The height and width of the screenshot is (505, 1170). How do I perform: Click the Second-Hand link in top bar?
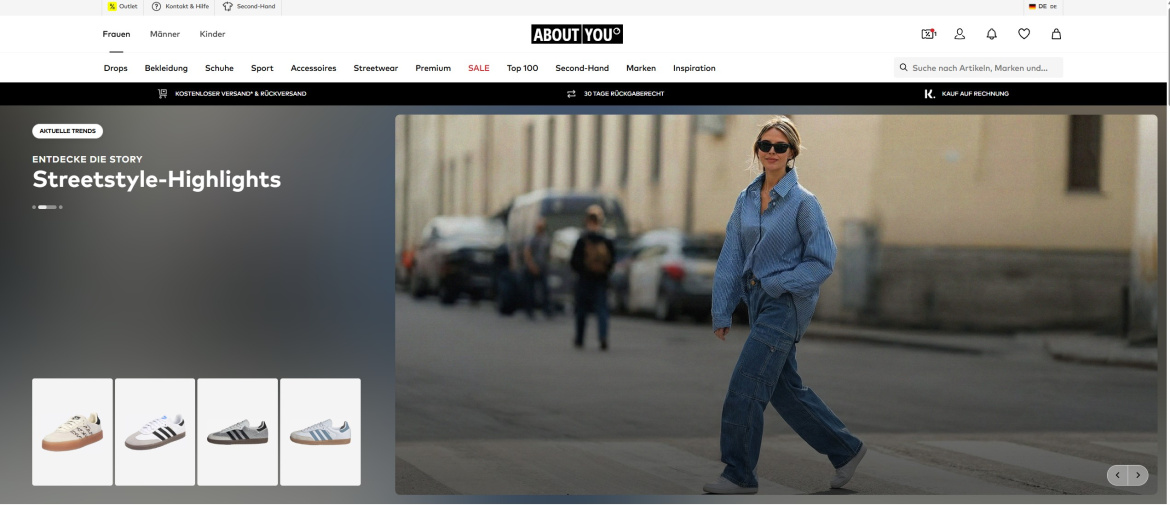(250, 7)
